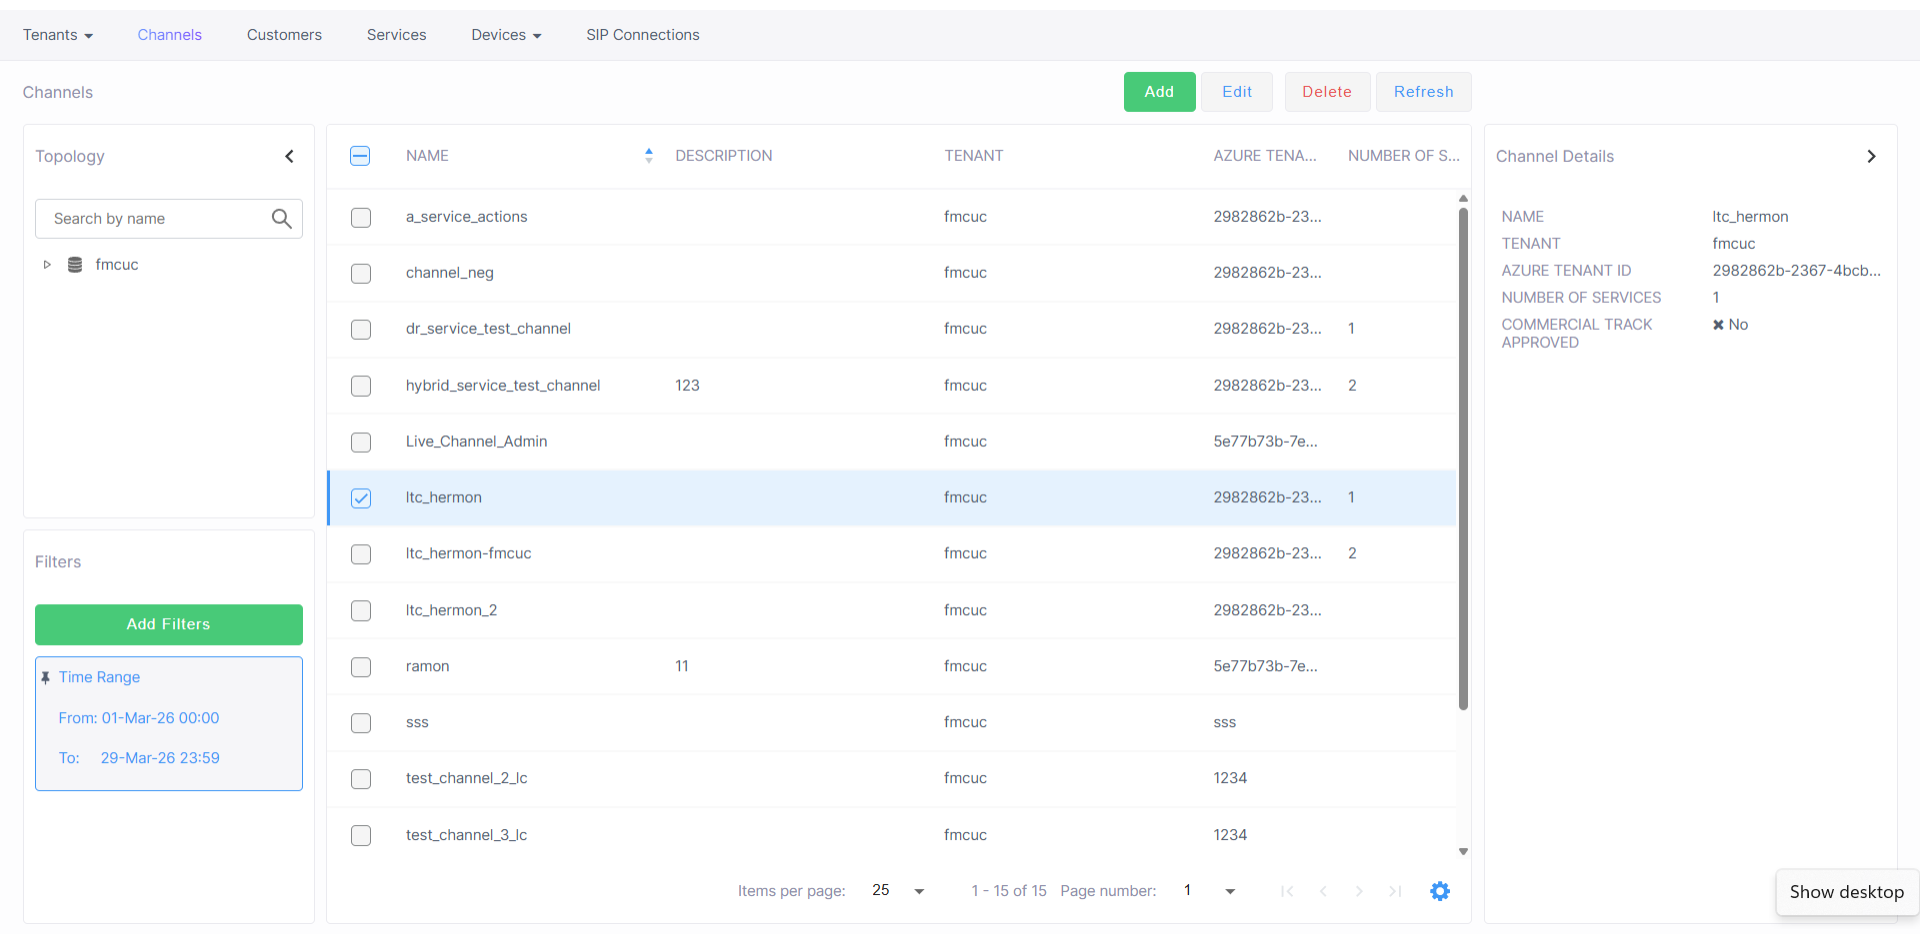Open table settings gear icon

point(1439,891)
